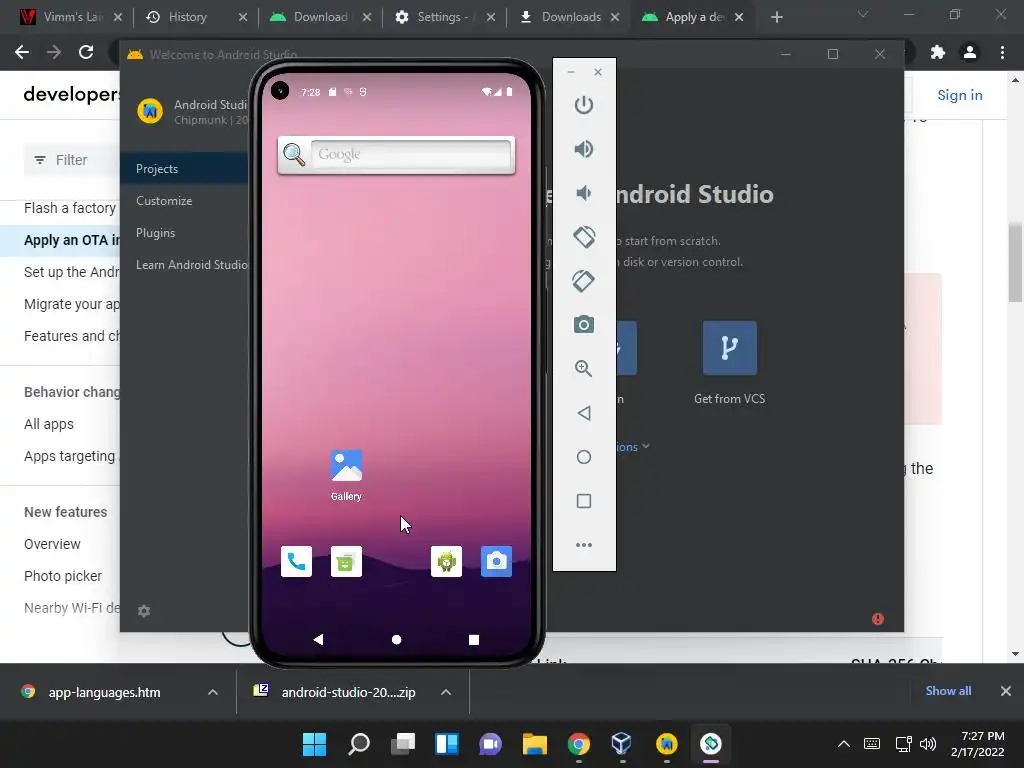Open the Android Studio settings gear
The height and width of the screenshot is (768, 1024).
(144, 611)
